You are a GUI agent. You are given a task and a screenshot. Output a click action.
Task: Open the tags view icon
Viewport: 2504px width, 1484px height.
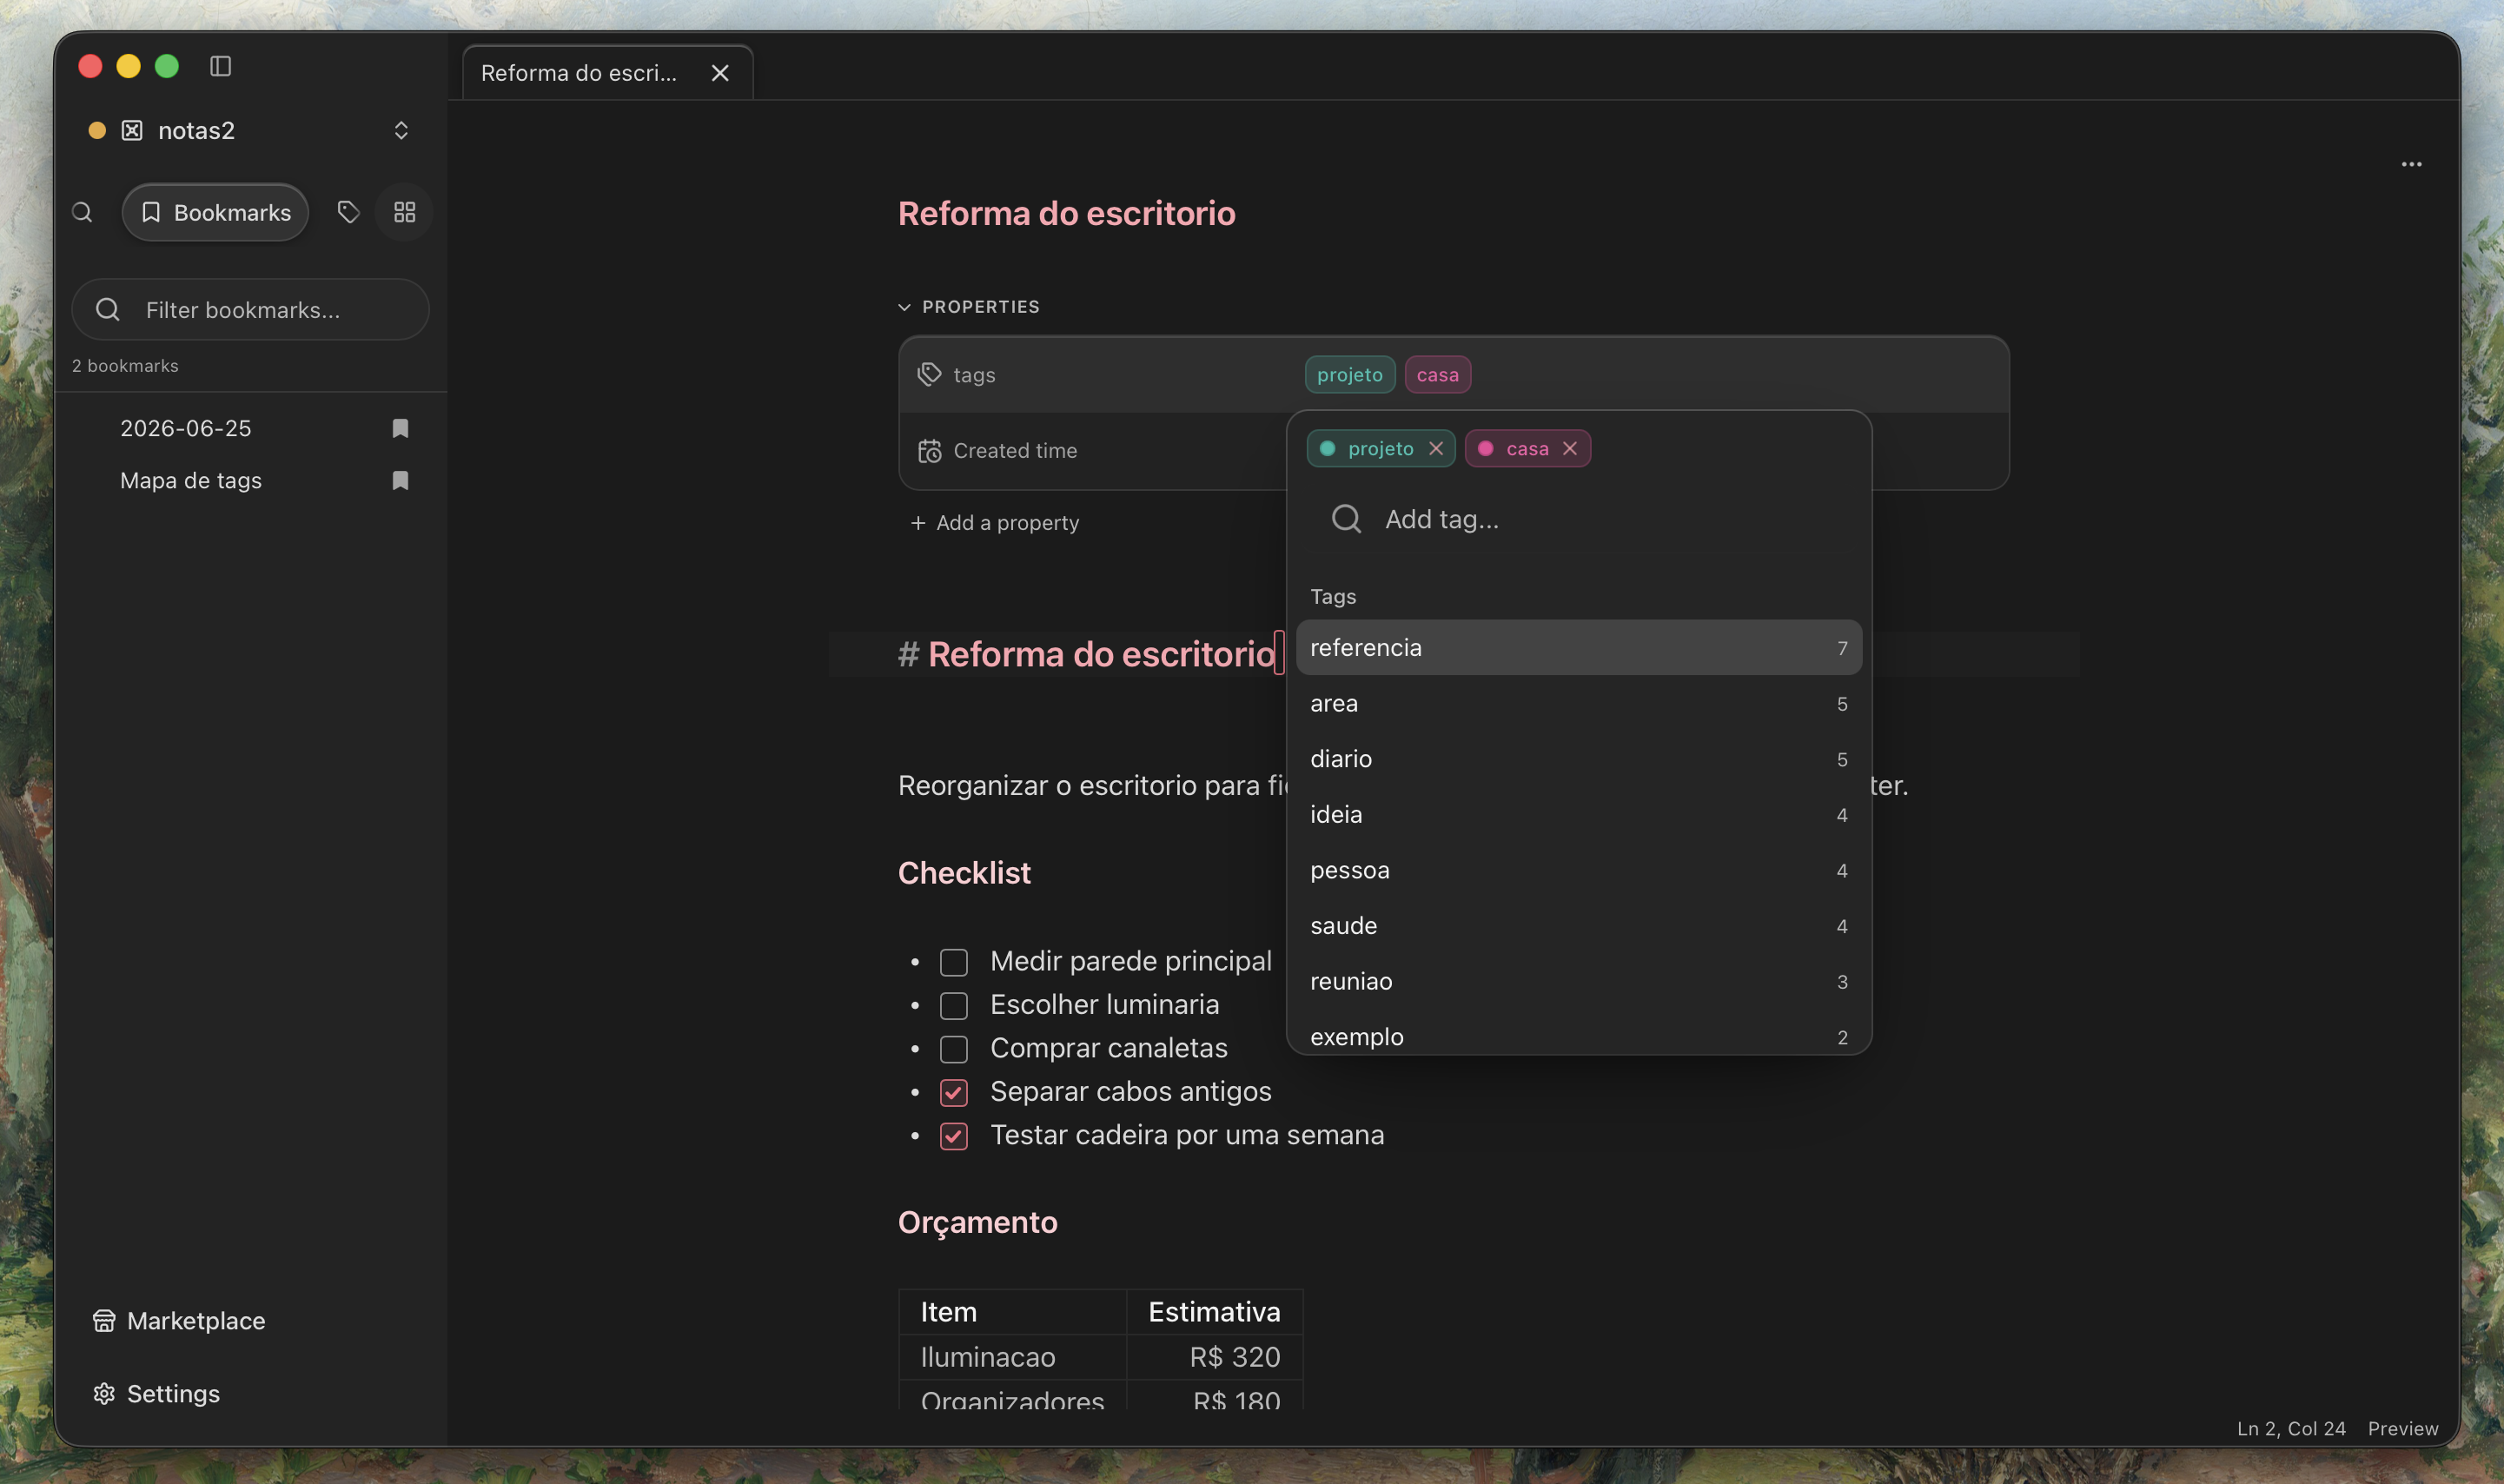348,212
